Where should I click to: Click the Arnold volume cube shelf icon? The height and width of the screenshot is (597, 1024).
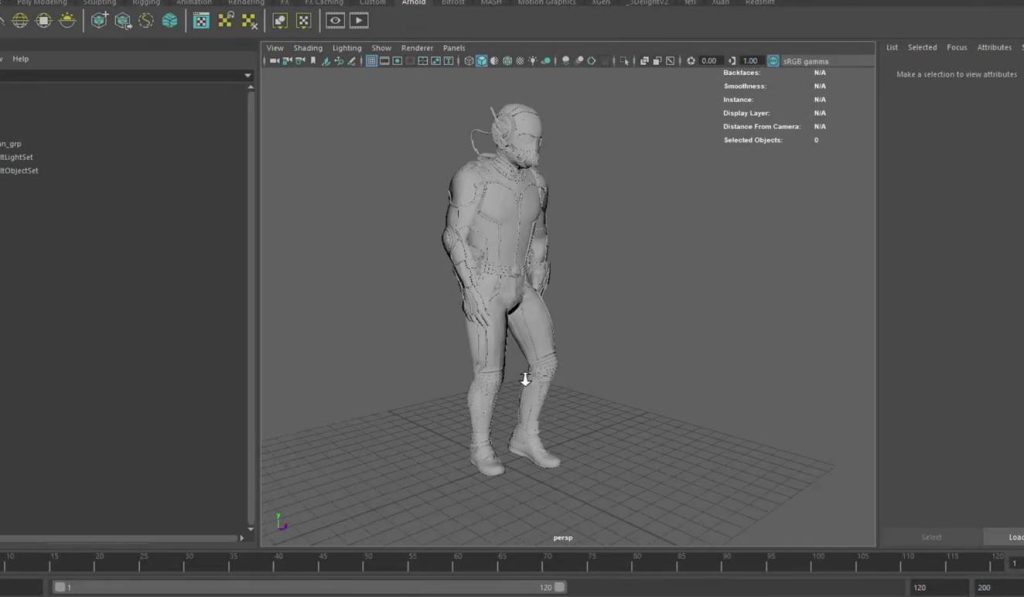tap(170, 20)
